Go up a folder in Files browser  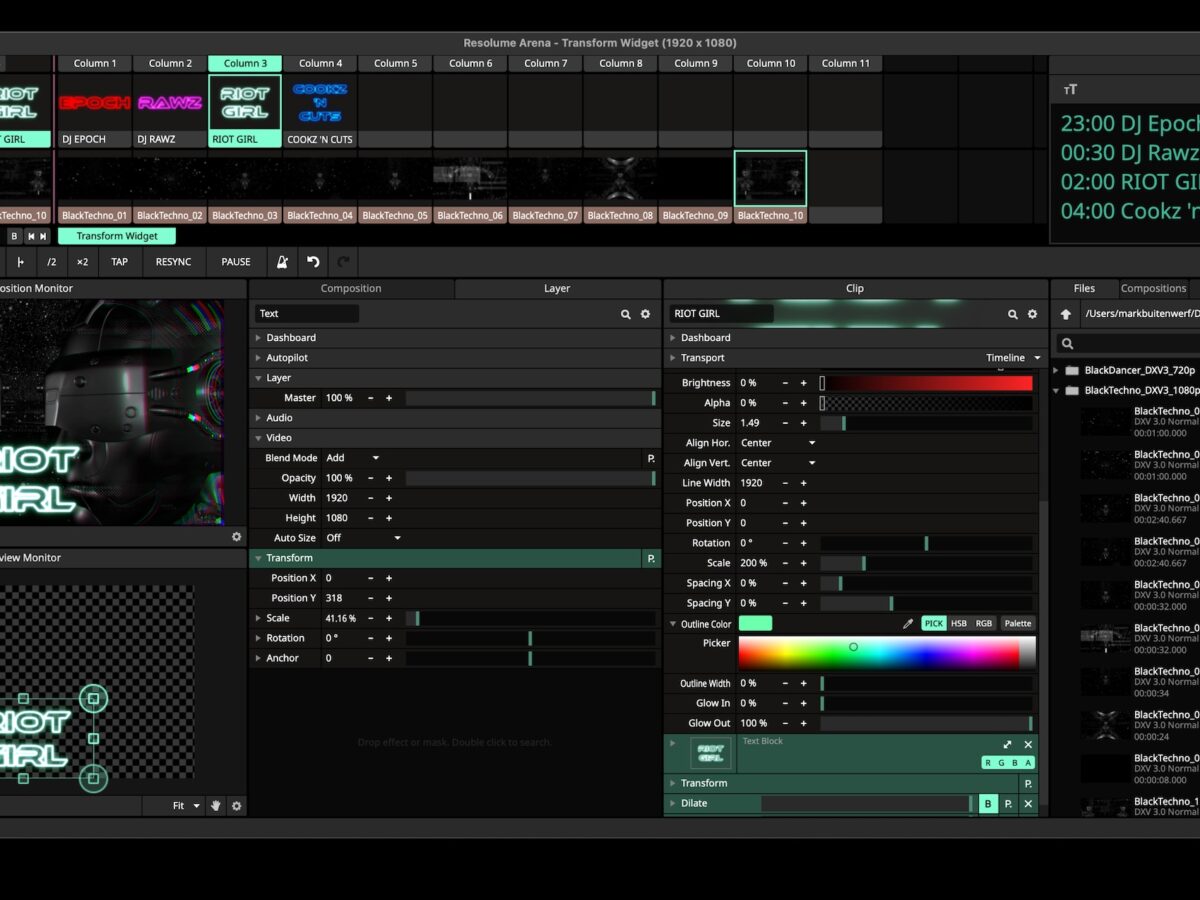click(1066, 314)
